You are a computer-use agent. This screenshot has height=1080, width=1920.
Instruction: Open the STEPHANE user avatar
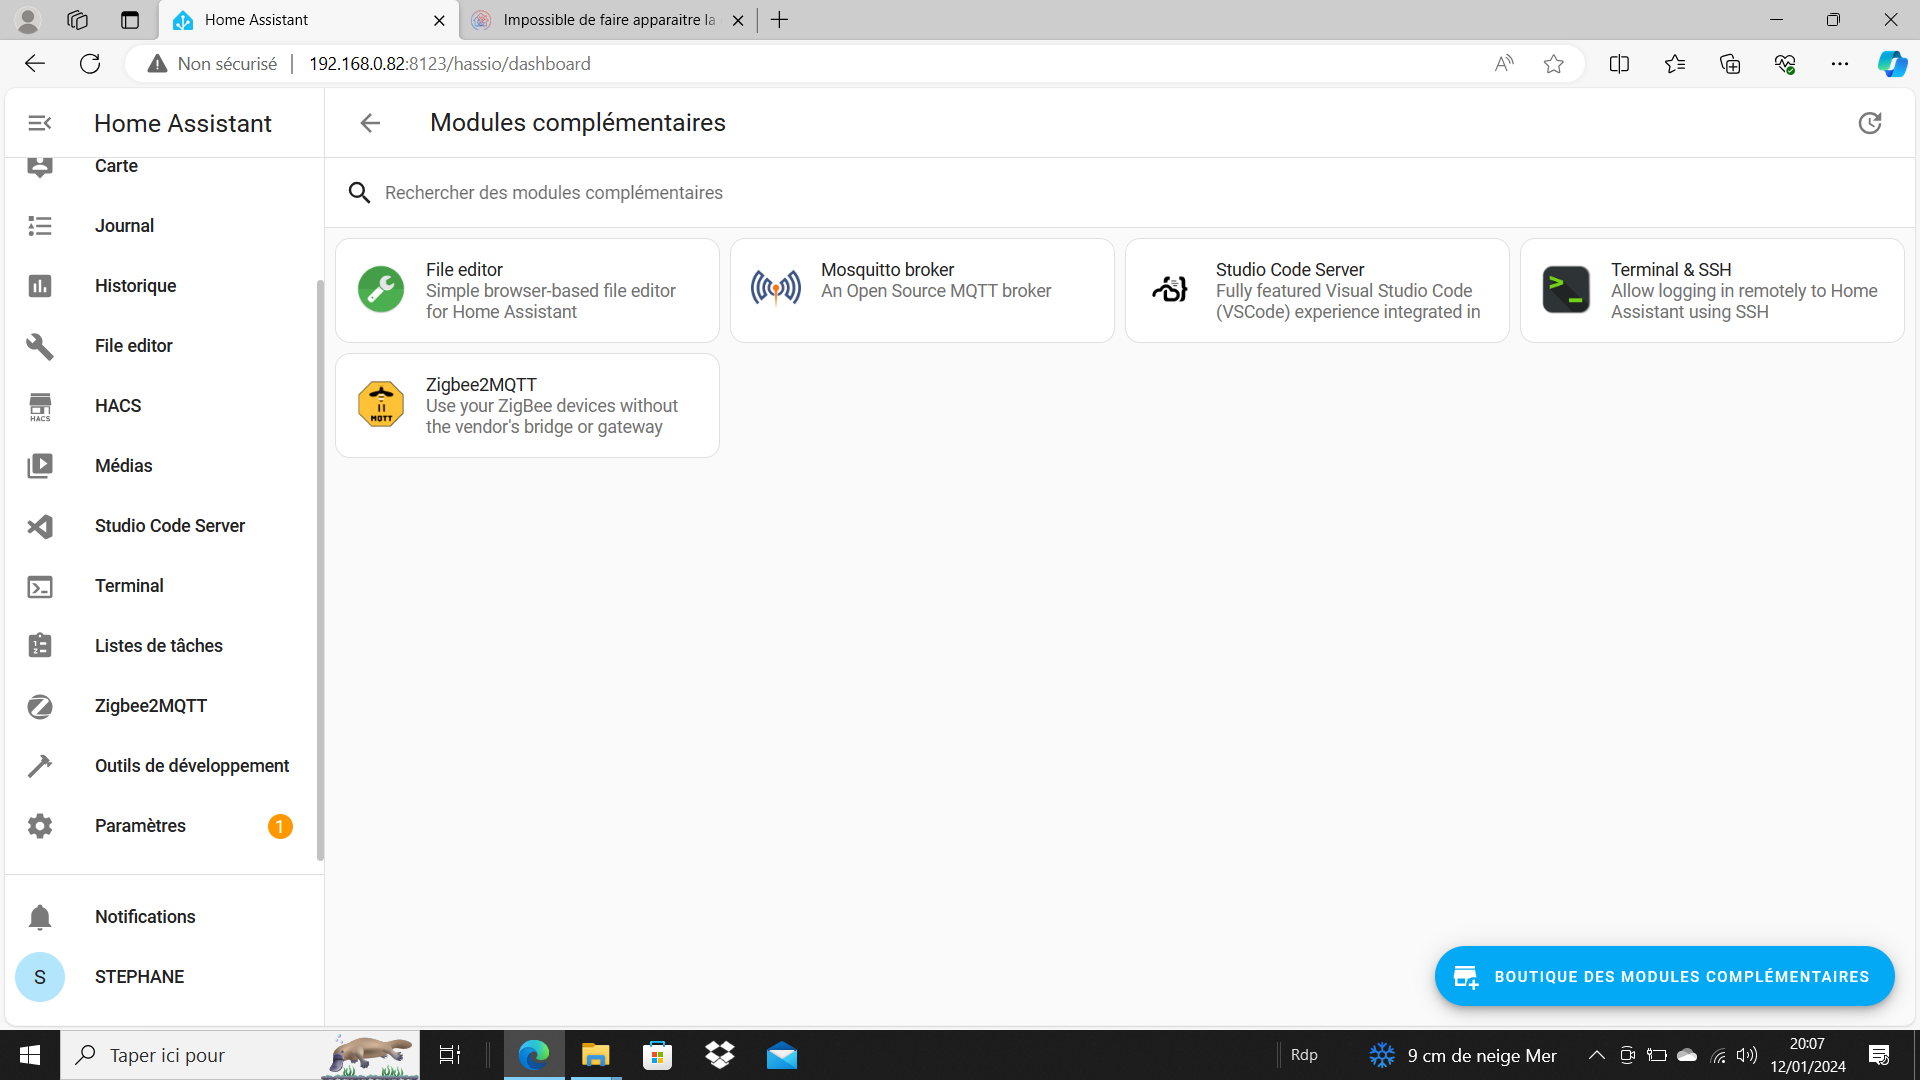click(x=40, y=977)
